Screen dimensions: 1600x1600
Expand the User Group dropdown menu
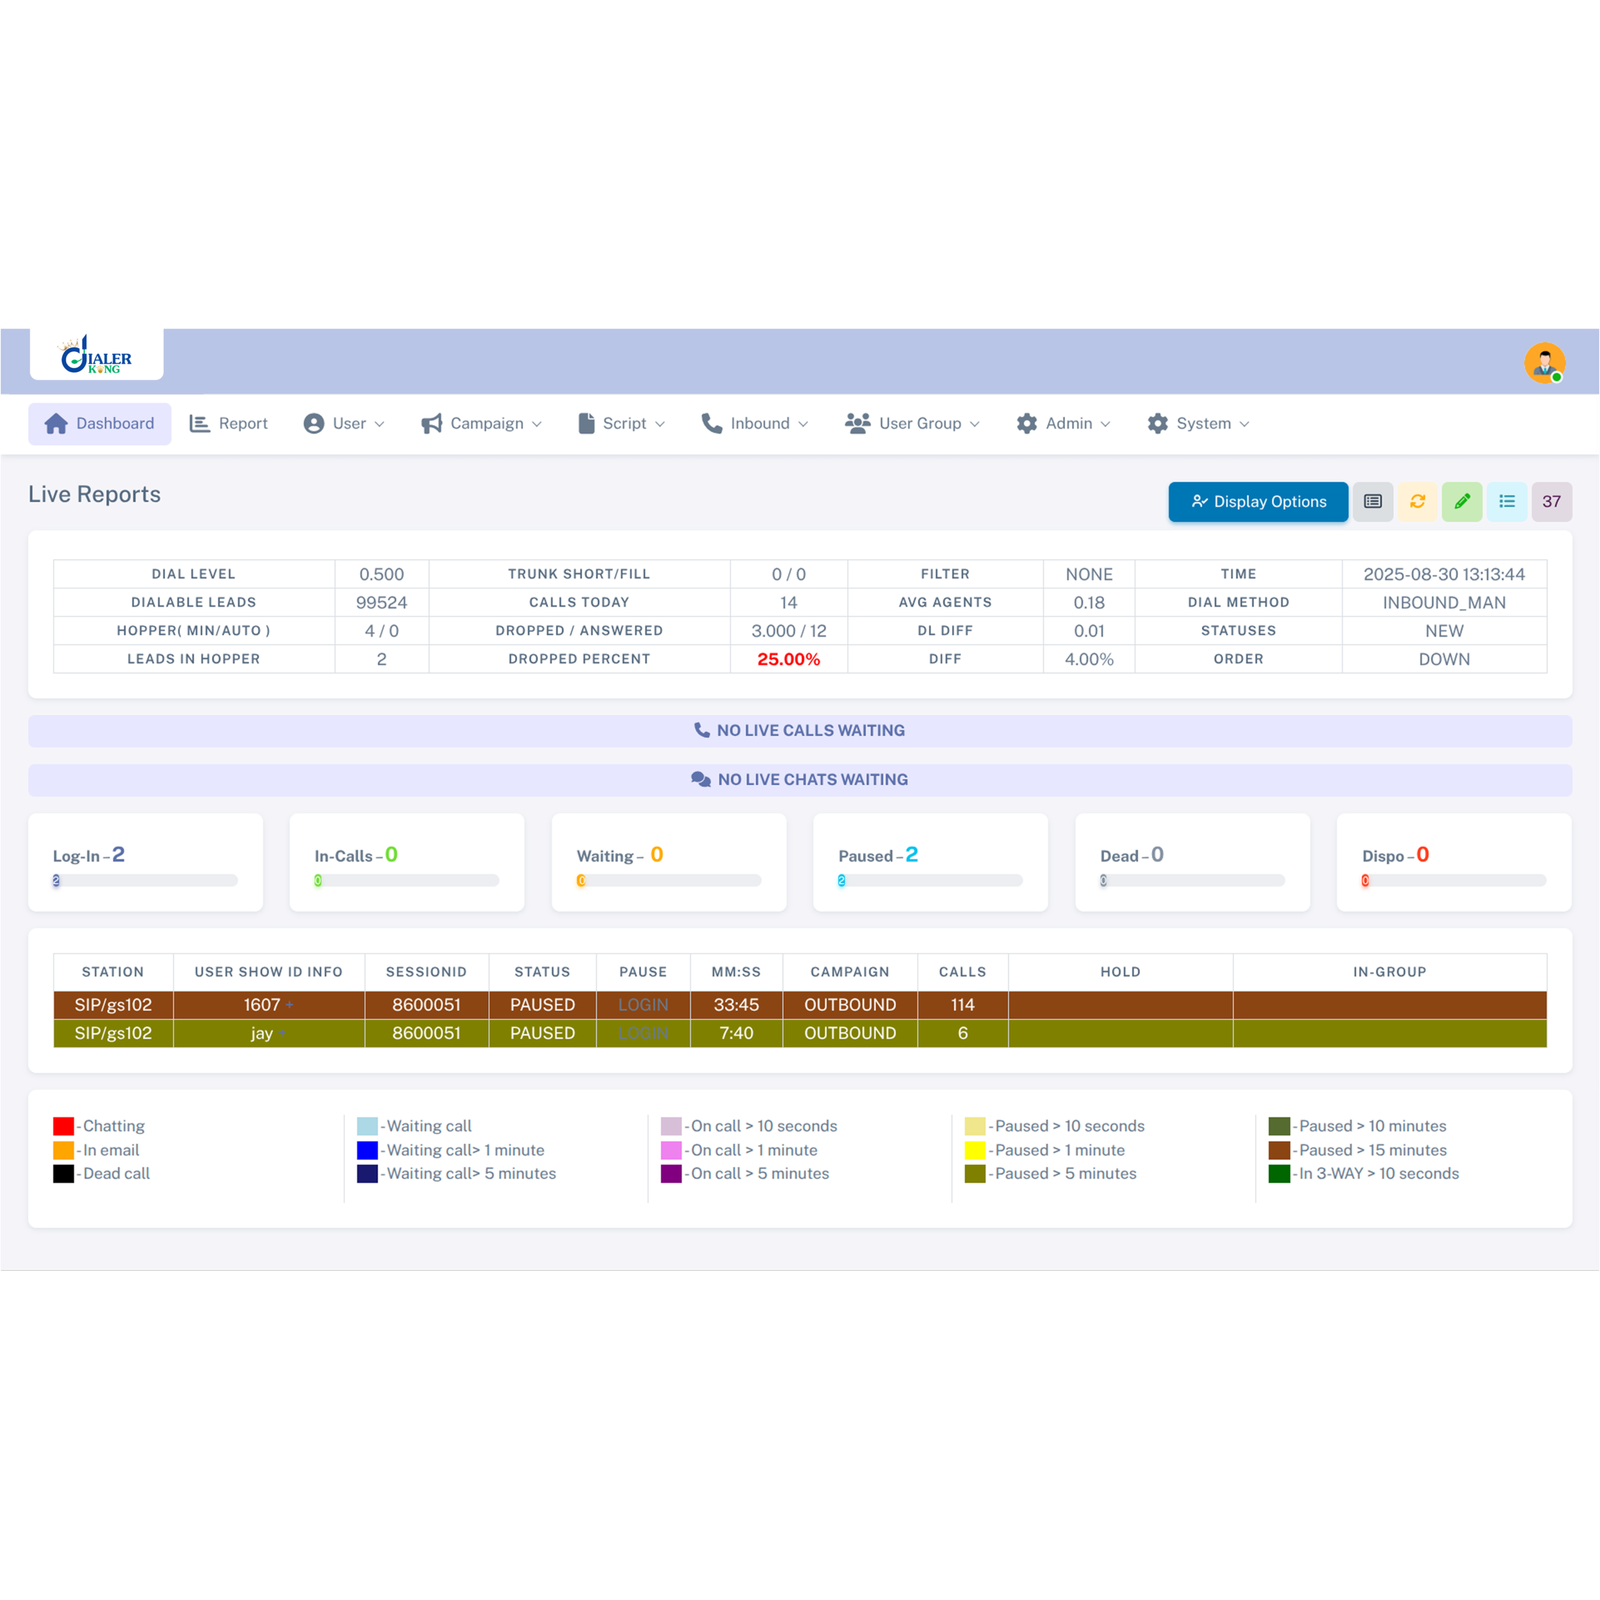point(912,424)
